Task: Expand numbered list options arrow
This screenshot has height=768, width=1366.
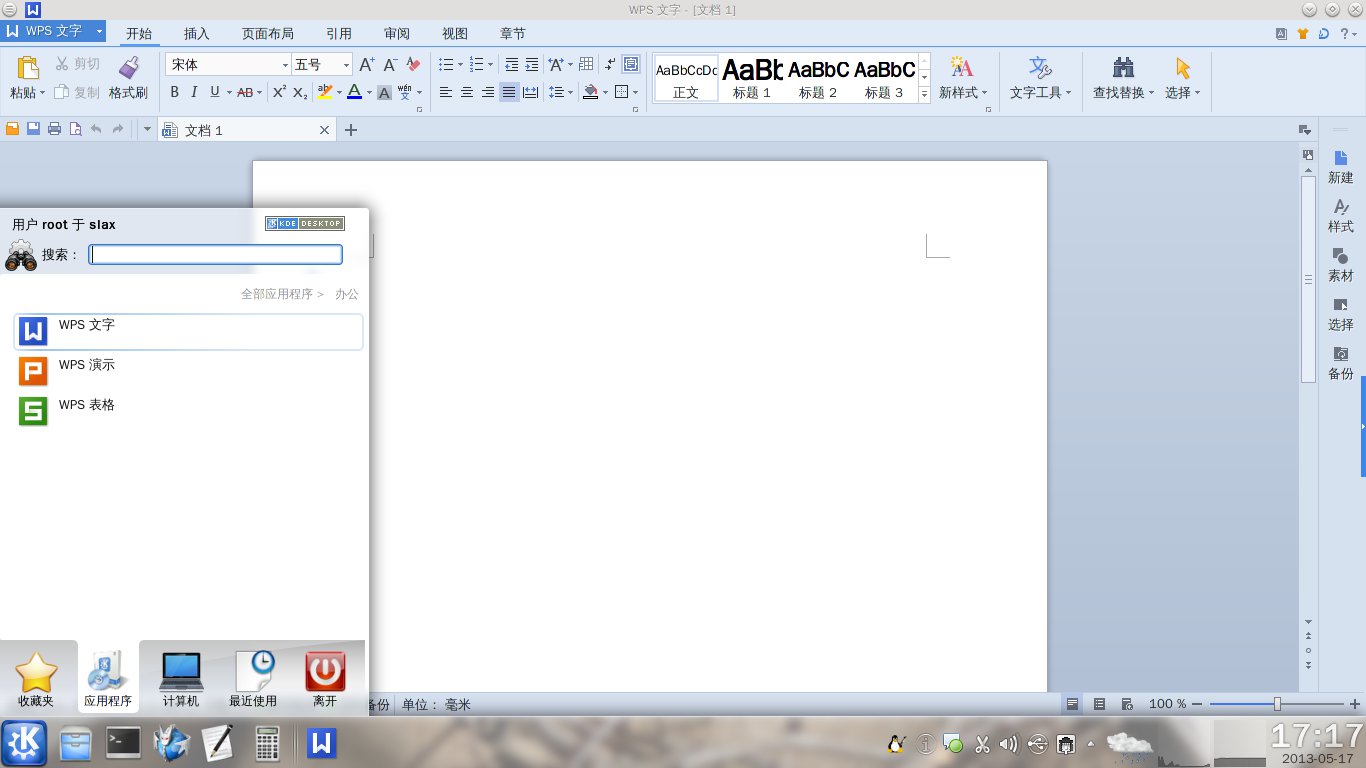Action: pyautogui.click(x=490, y=65)
